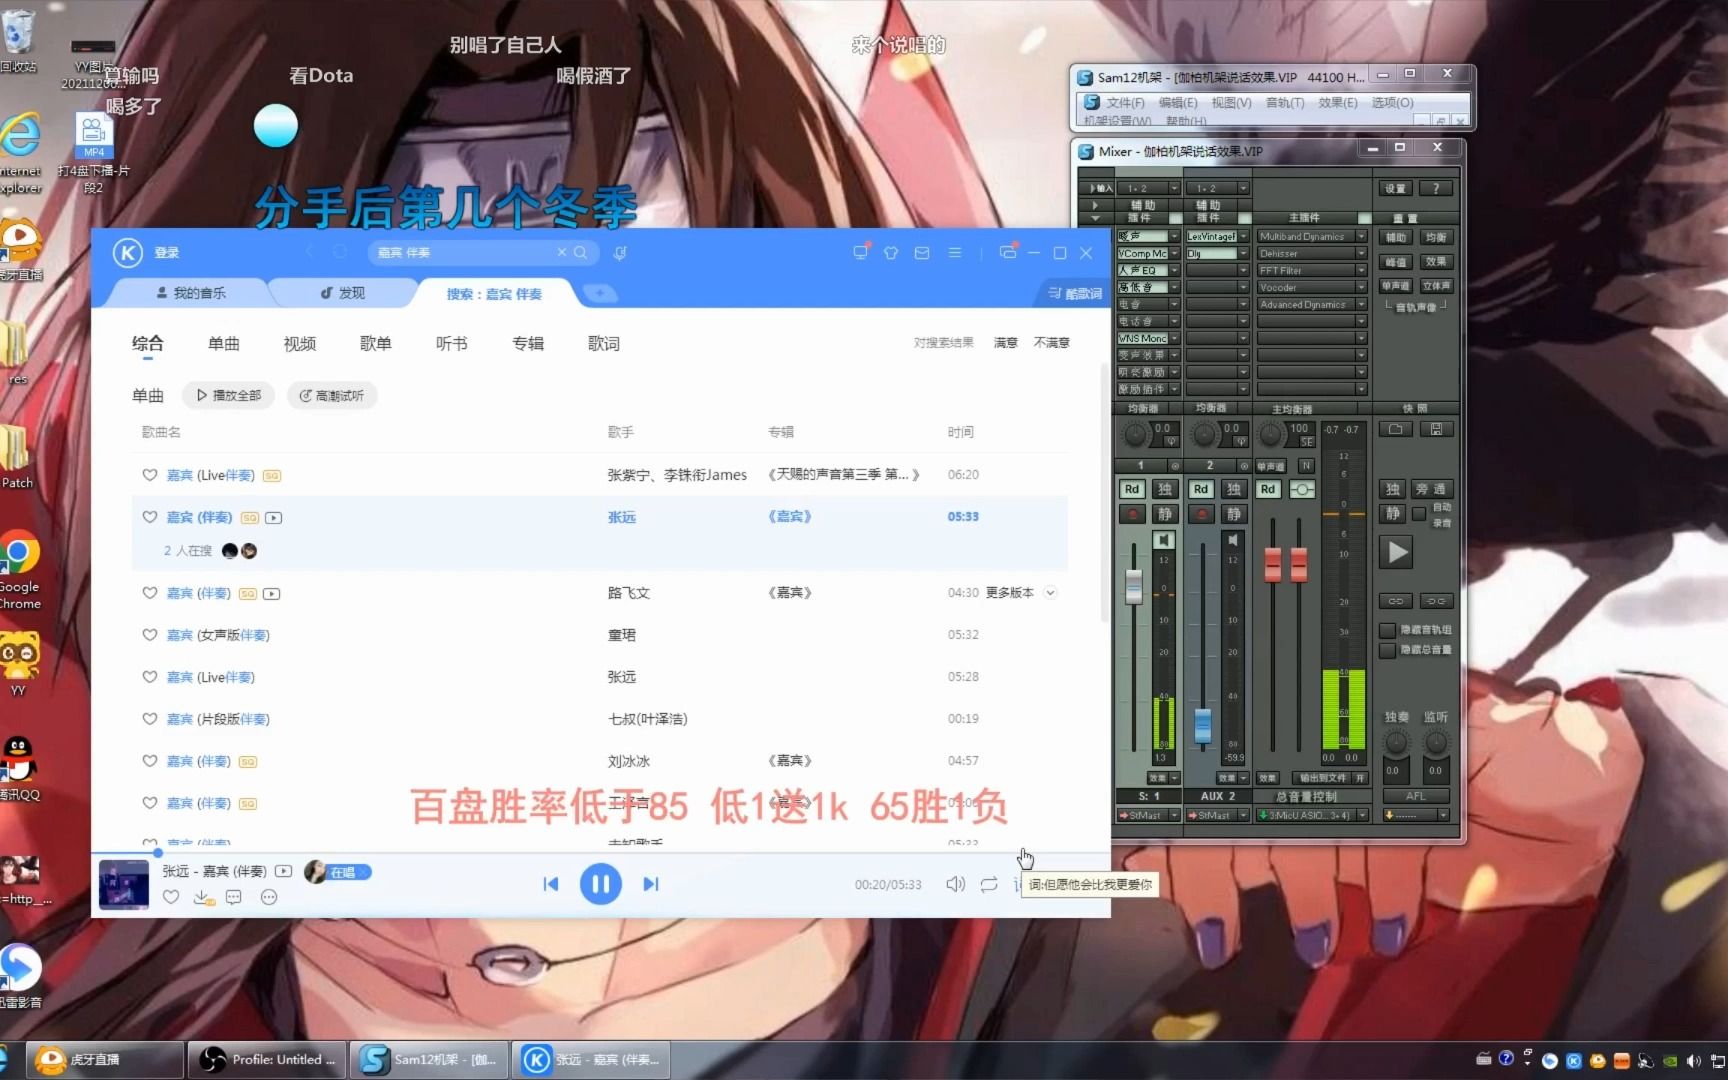Open the mail messages icon in Kugou's title bar
This screenshot has width=1728, height=1080.
(x=922, y=253)
